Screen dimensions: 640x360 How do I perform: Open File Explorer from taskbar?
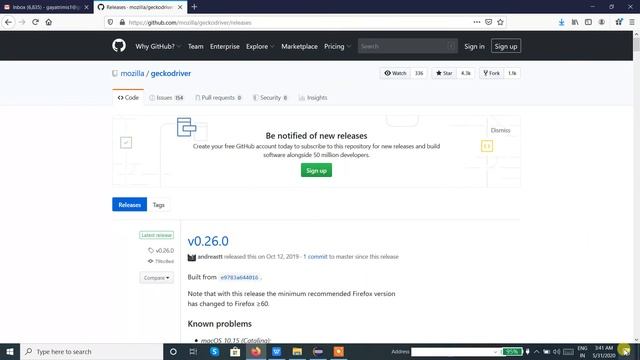coord(297,351)
